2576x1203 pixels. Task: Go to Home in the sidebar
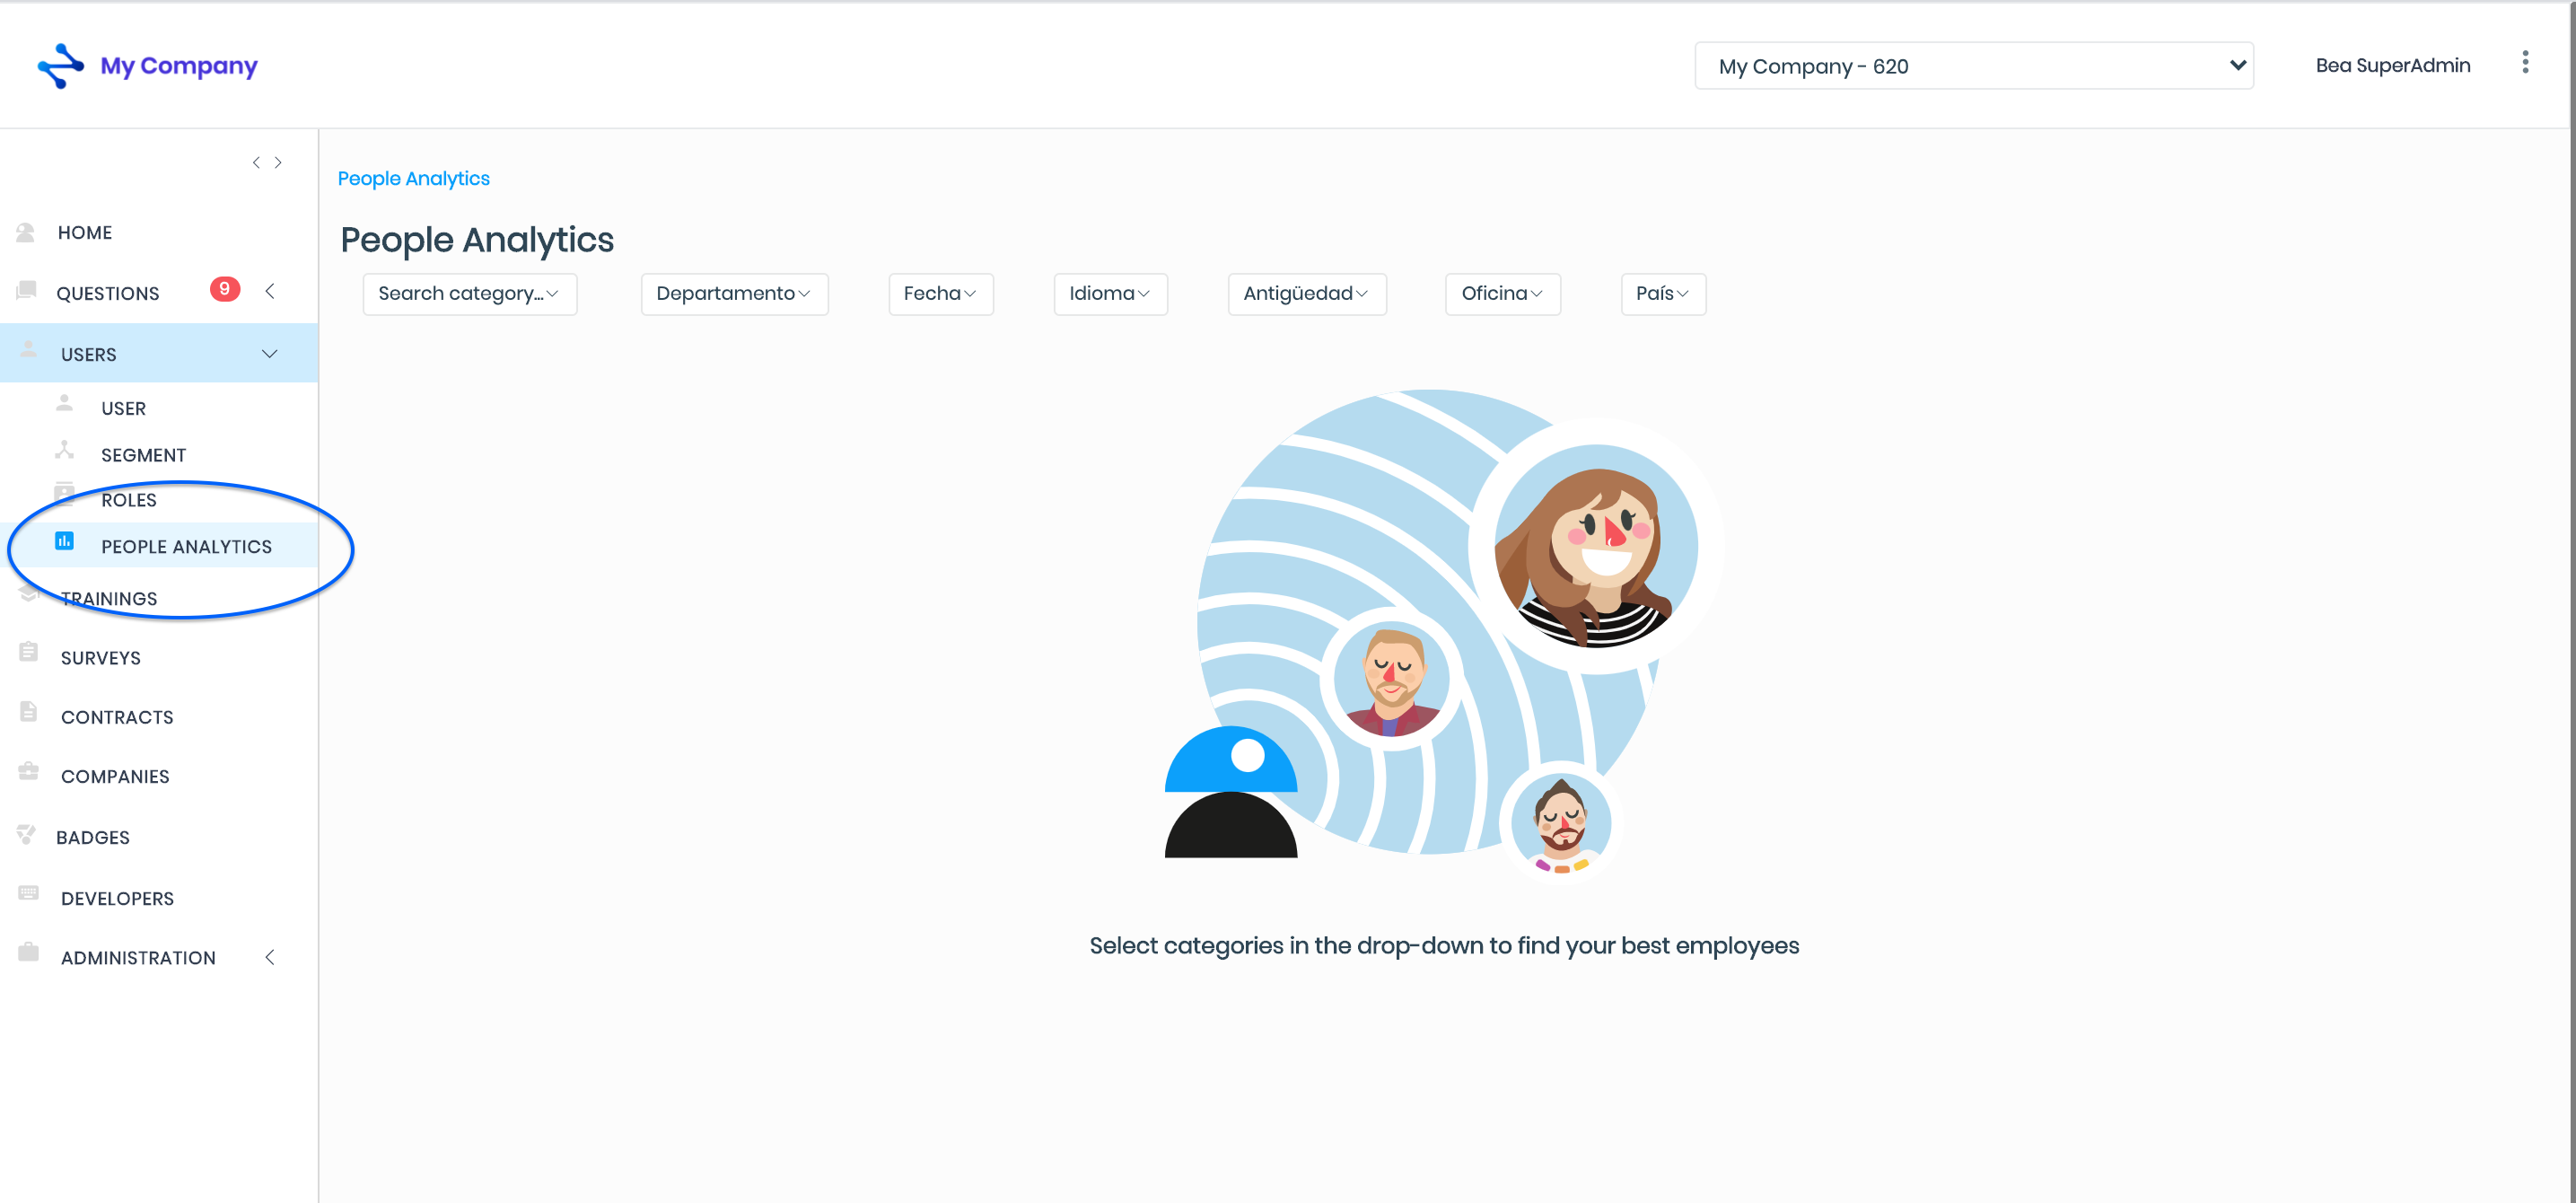pyautogui.click(x=85, y=233)
